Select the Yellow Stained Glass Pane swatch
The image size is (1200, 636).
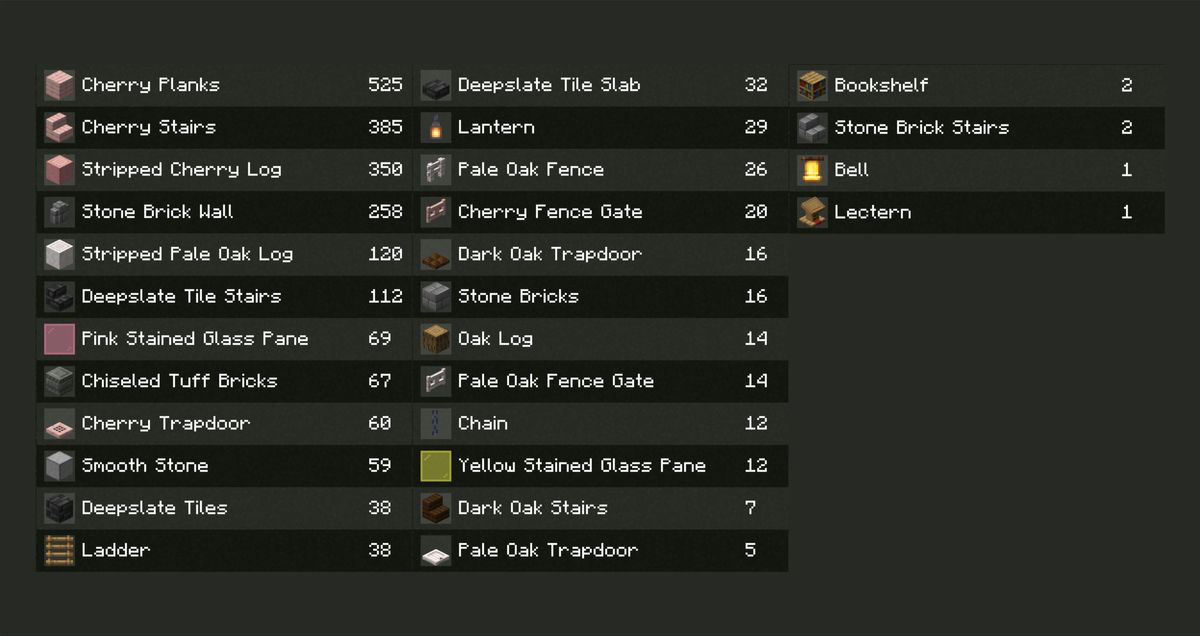pyautogui.click(x=436, y=466)
